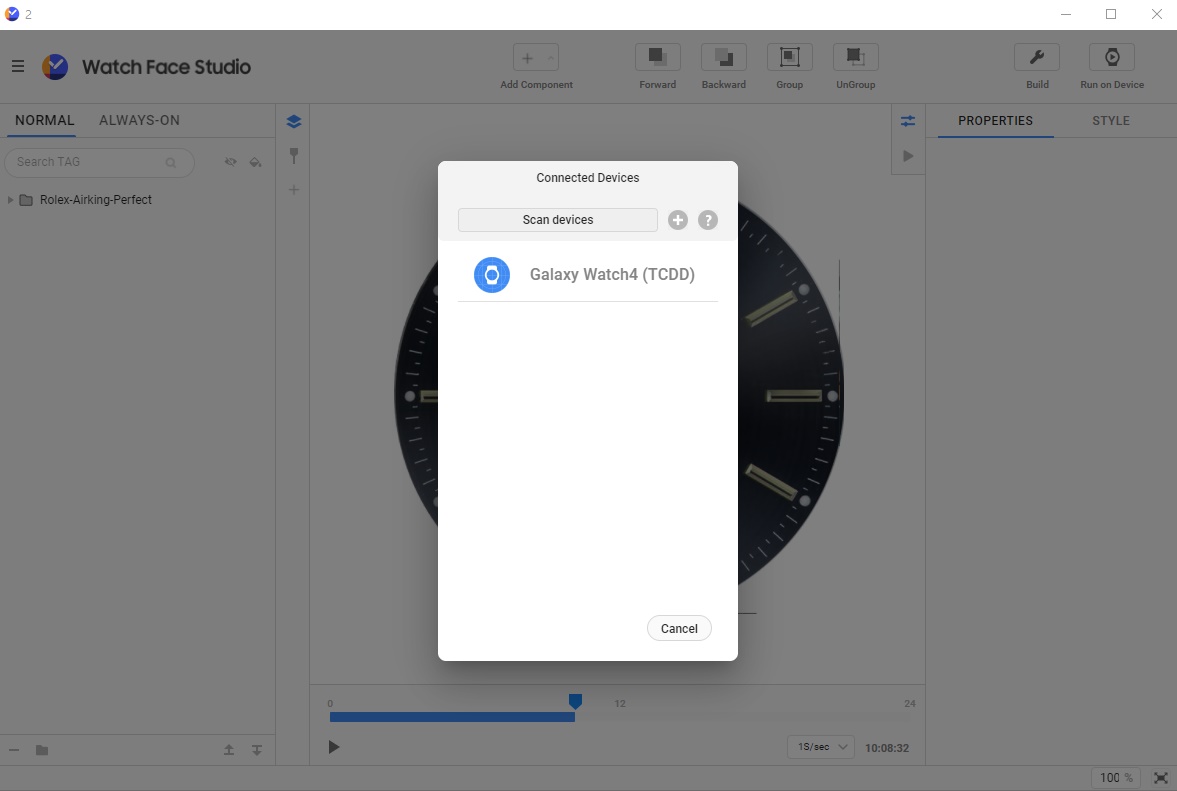Click the timeline playhead marker

tap(575, 701)
